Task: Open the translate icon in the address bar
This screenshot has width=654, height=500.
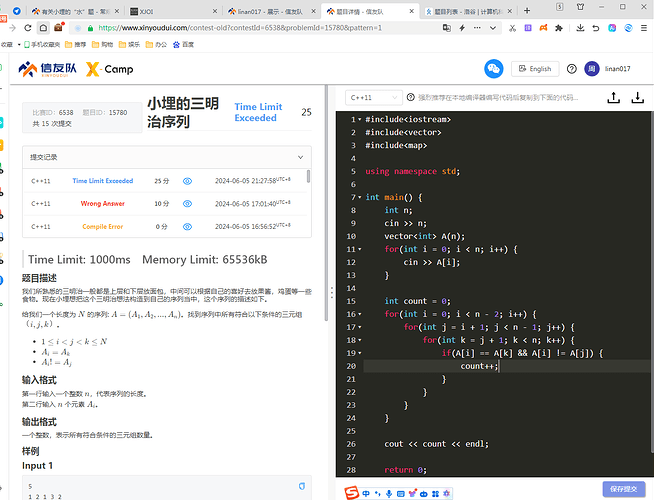Action: click(x=447, y=28)
